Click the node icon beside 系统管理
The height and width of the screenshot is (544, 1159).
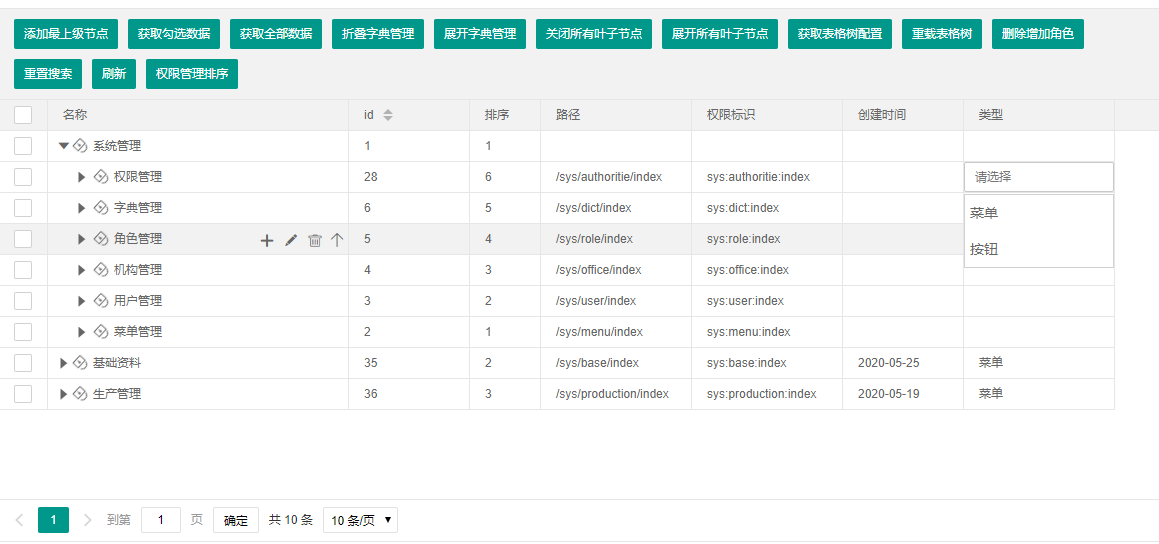[x=80, y=146]
